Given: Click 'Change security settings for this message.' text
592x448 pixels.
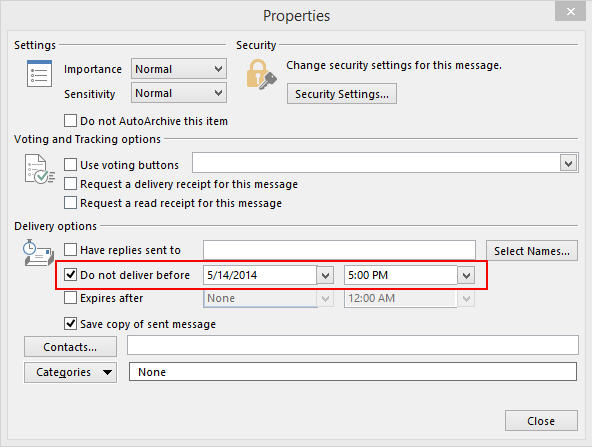Looking at the screenshot, I should pyautogui.click(x=394, y=65).
